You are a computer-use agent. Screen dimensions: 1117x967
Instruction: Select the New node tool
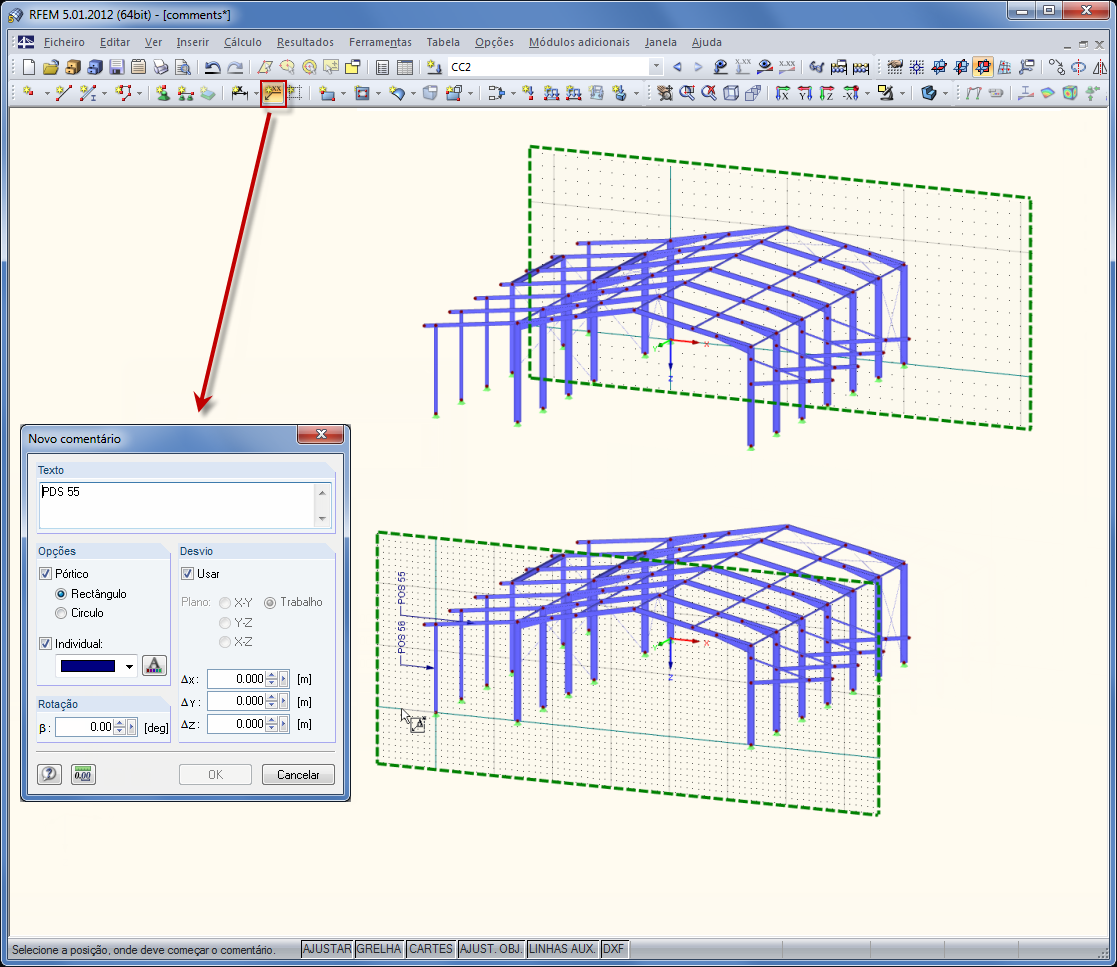(x=28, y=93)
